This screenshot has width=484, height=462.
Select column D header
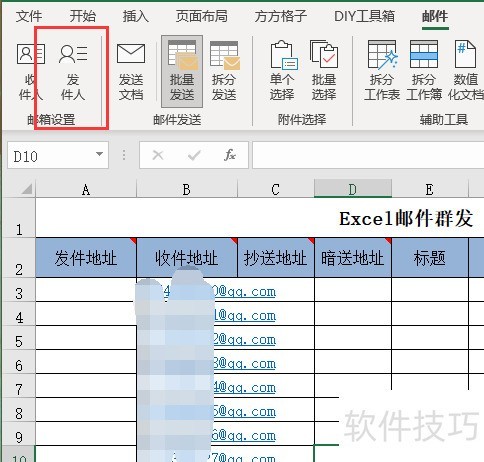pos(353,189)
